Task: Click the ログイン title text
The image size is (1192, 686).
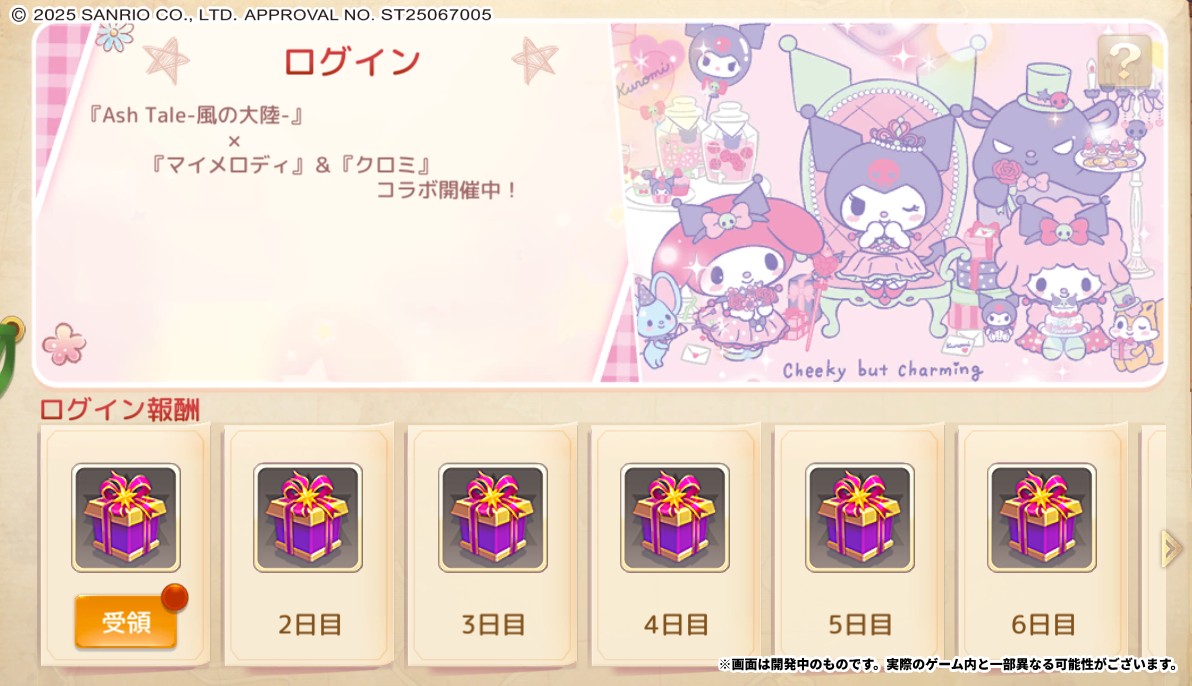Action: point(352,61)
